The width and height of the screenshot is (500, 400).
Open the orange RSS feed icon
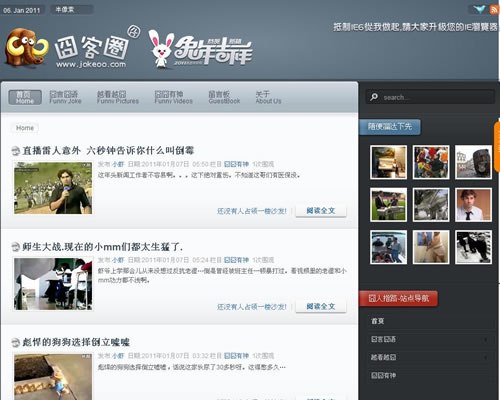[494, 9]
